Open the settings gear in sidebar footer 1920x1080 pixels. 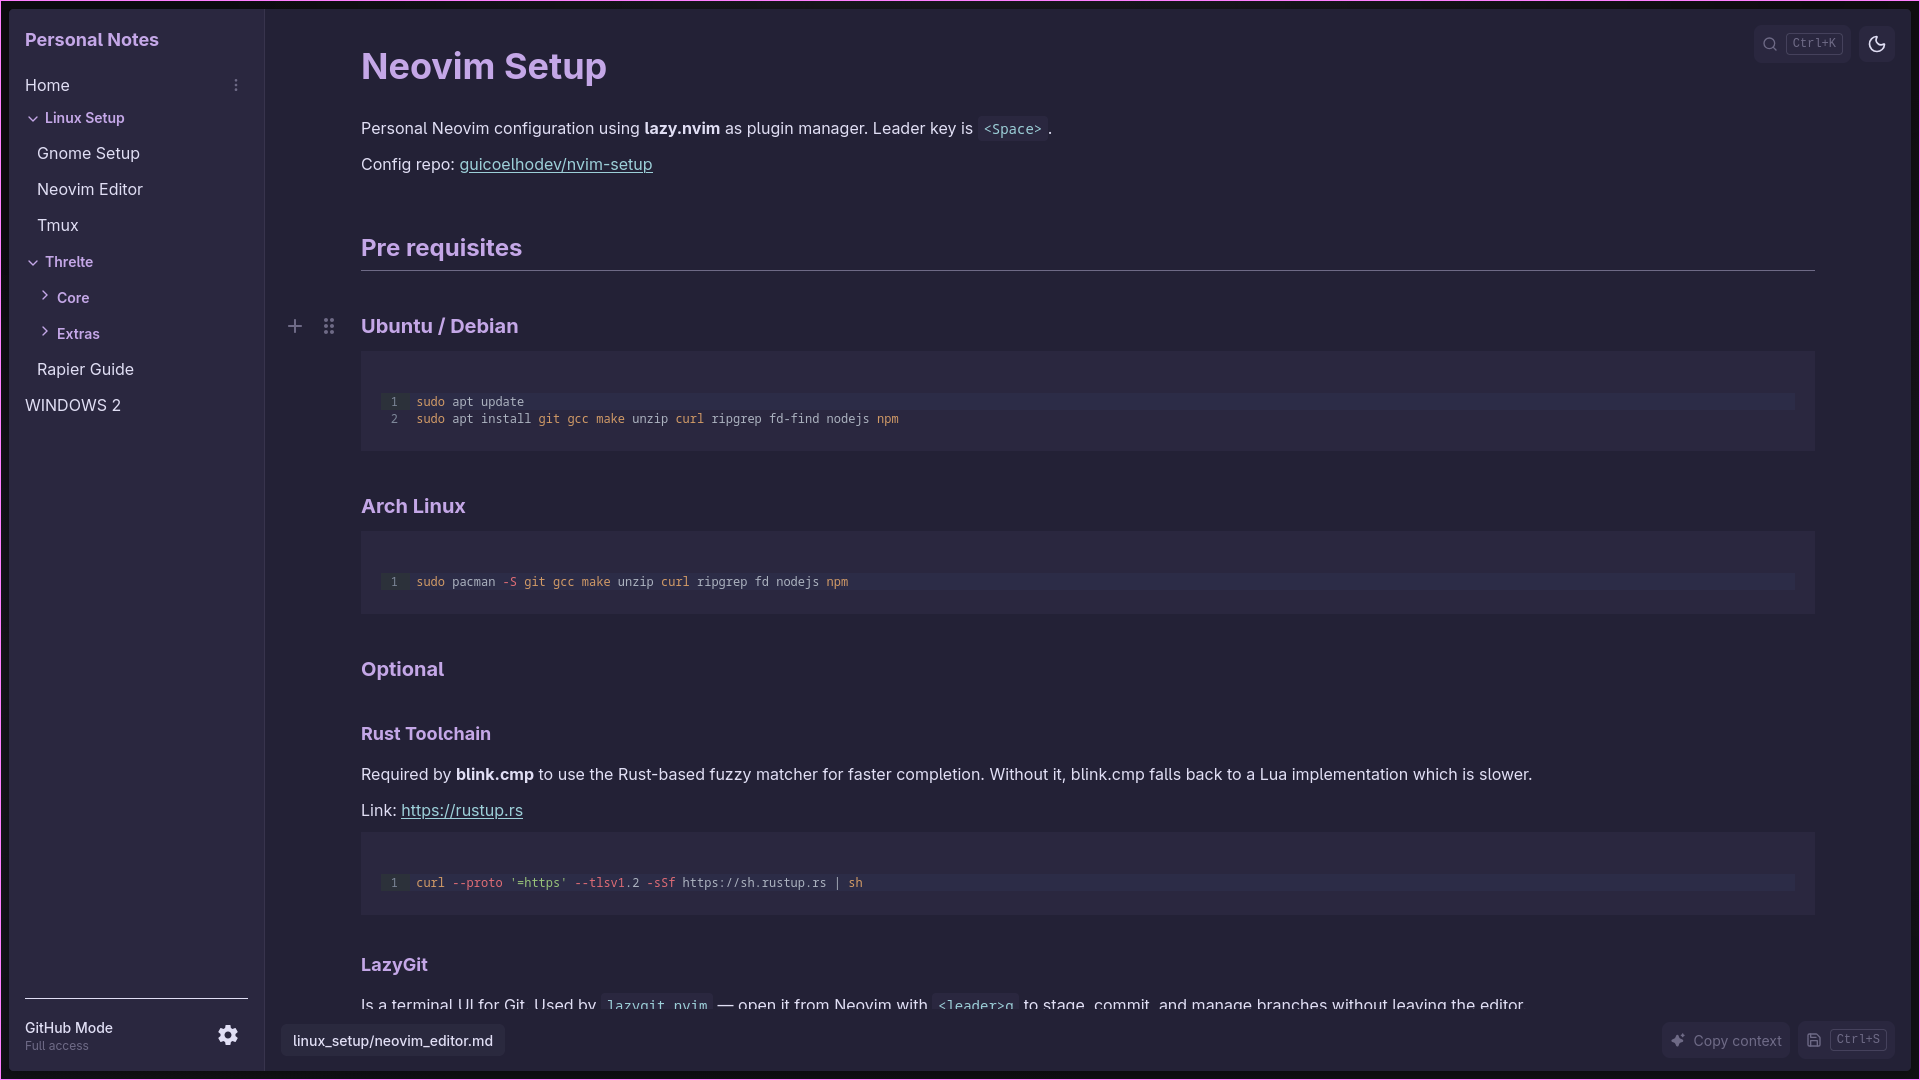click(x=228, y=1035)
